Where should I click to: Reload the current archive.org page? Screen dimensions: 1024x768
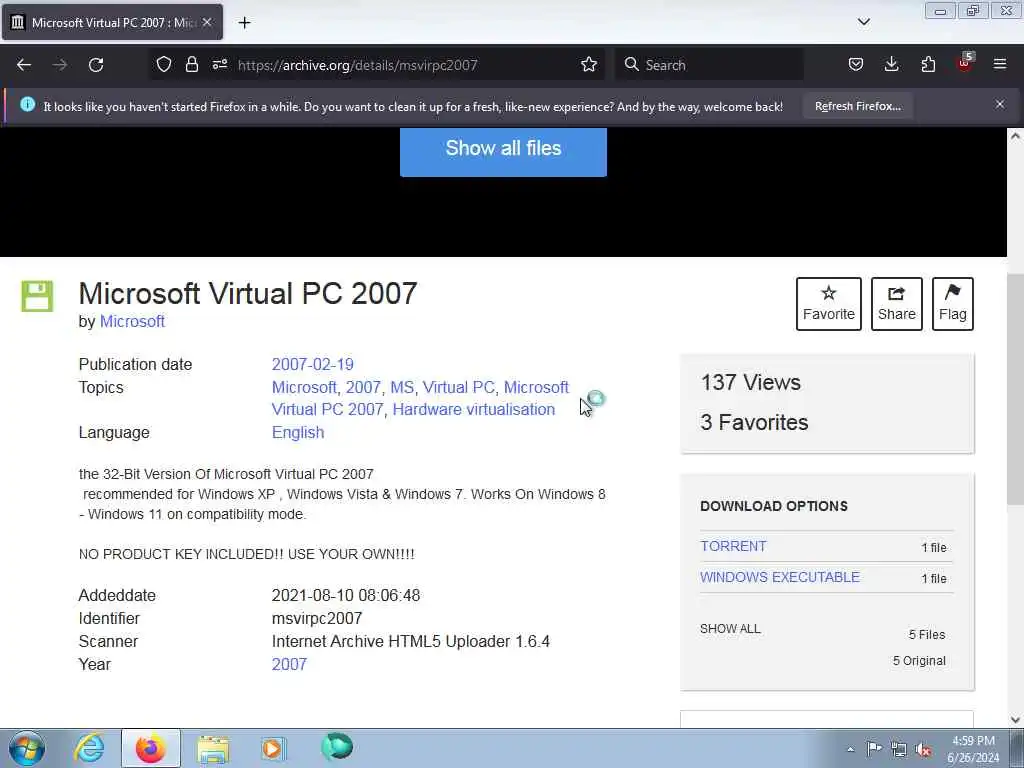96,65
